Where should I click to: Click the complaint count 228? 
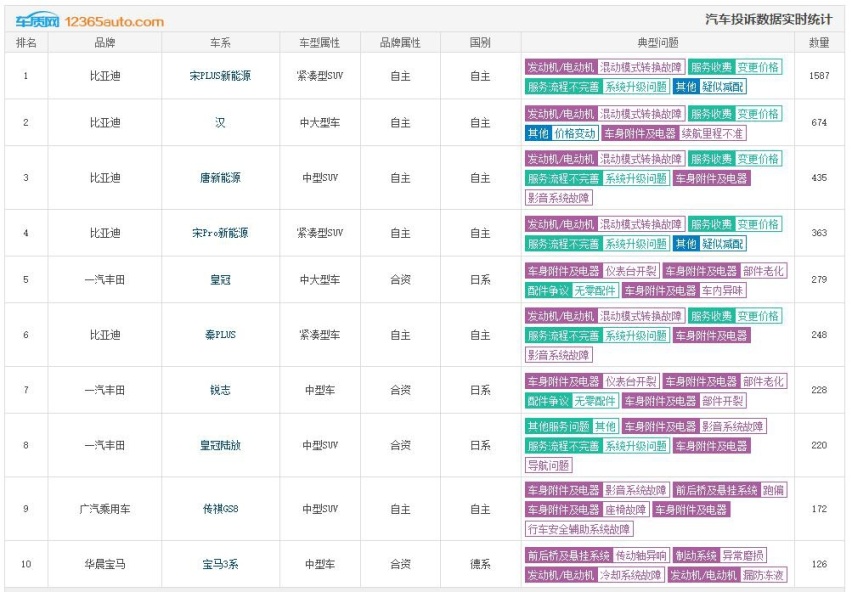tap(819, 390)
